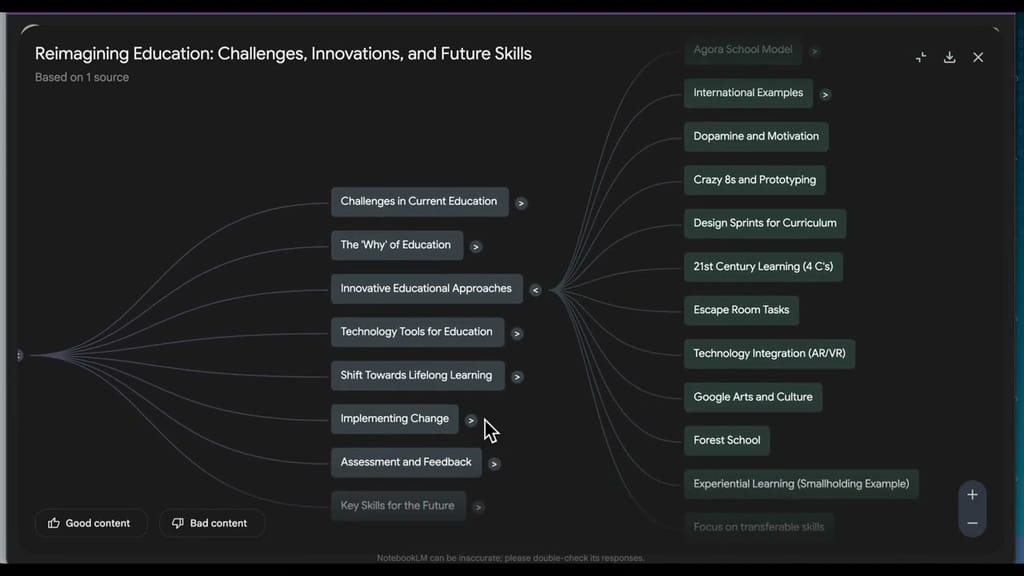The image size is (1024, 576).
Task: Expand the Implementing Change node
Action: (x=470, y=421)
